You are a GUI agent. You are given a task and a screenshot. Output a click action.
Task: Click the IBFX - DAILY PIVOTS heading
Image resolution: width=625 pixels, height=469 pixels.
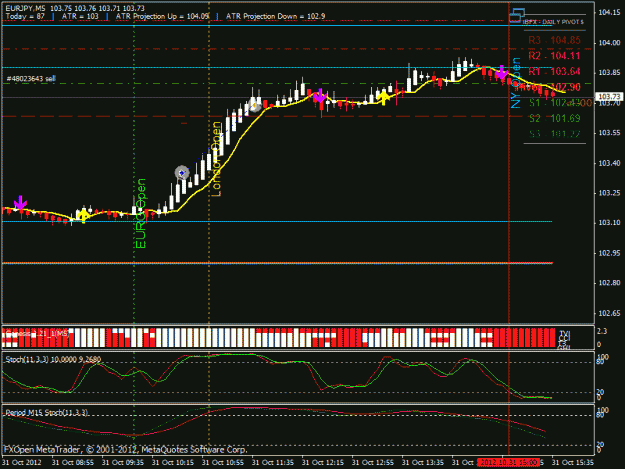pyautogui.click(x=553, y=22)
